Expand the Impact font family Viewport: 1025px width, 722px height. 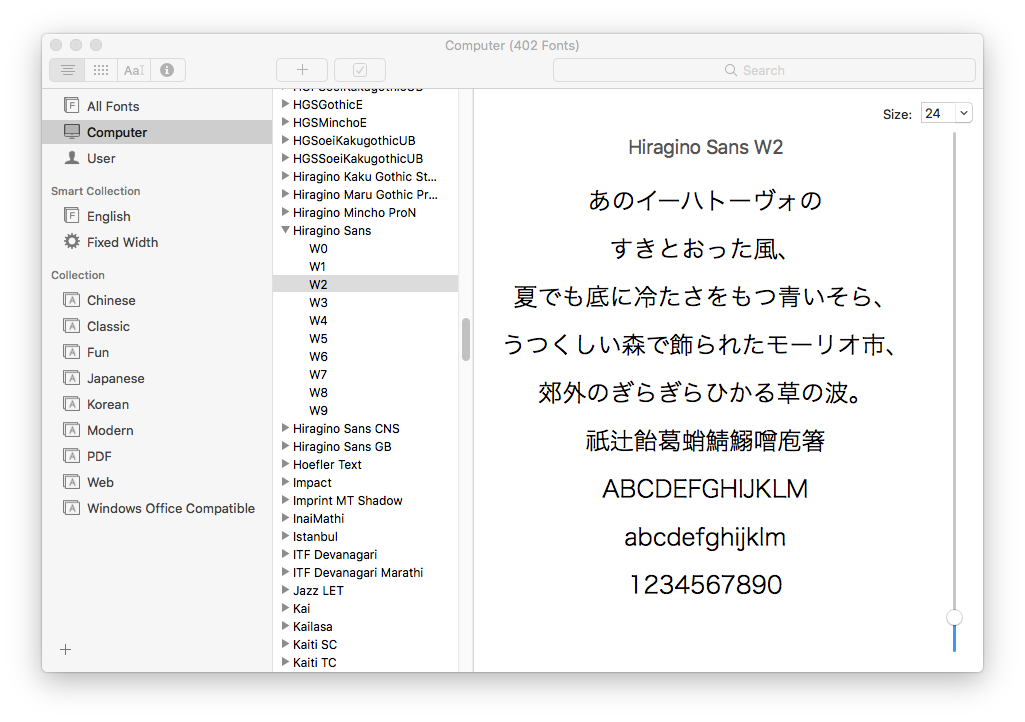coord(285,482)
